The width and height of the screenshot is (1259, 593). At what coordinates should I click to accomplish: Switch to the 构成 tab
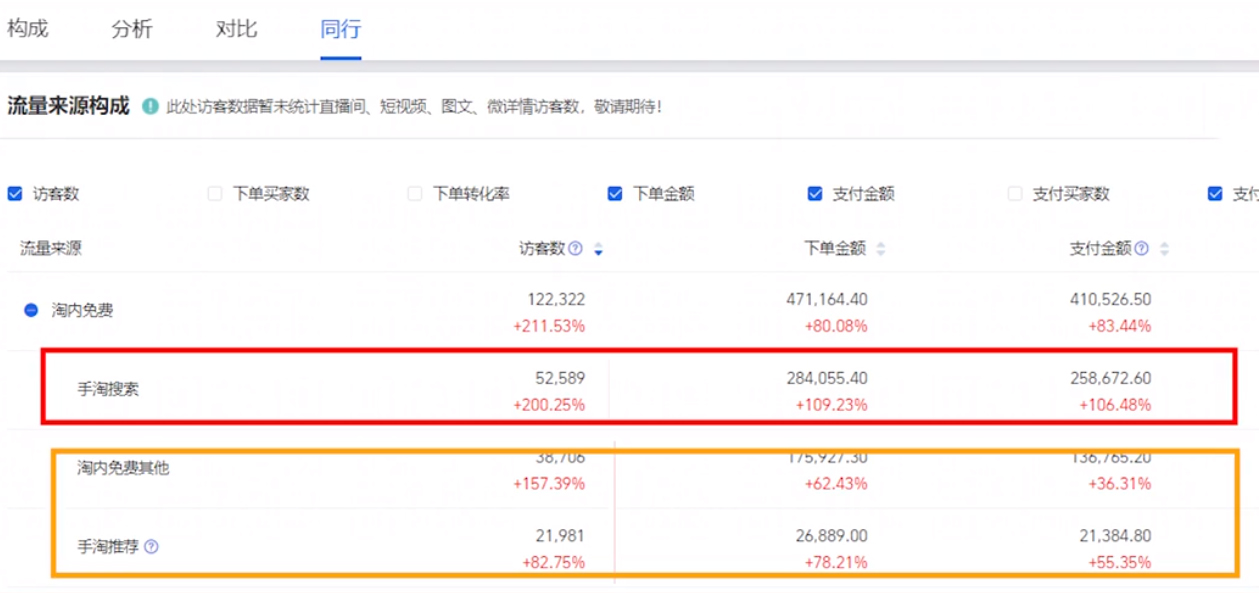click(29, 30)
